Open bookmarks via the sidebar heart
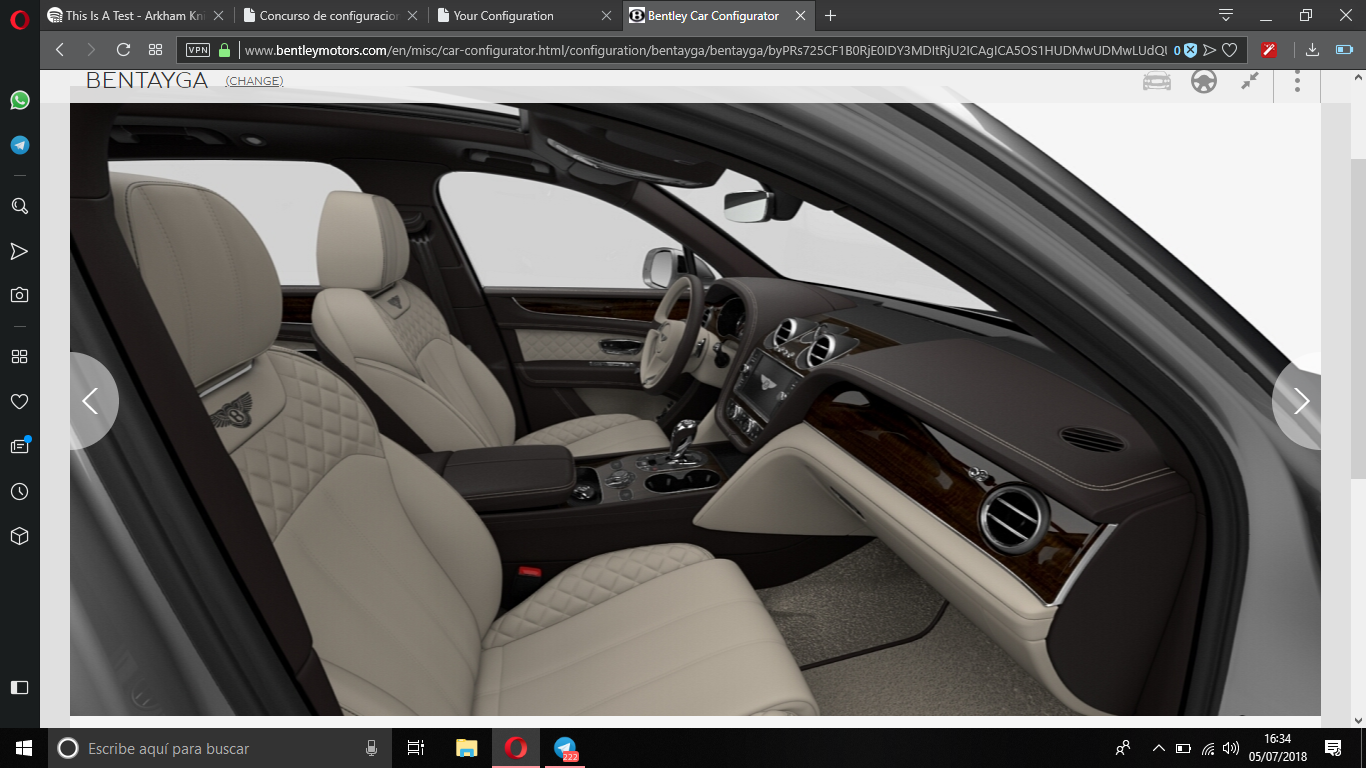Viewport: 1366px width, 768px height. tap(19, 401)
